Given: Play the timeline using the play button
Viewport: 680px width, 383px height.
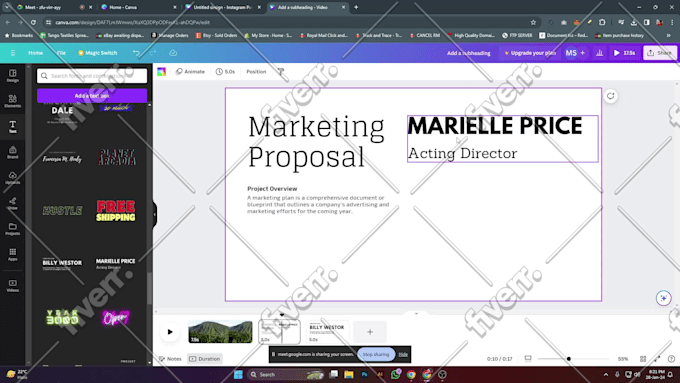Looking at the screenshot, I should (x=170, y=332).
